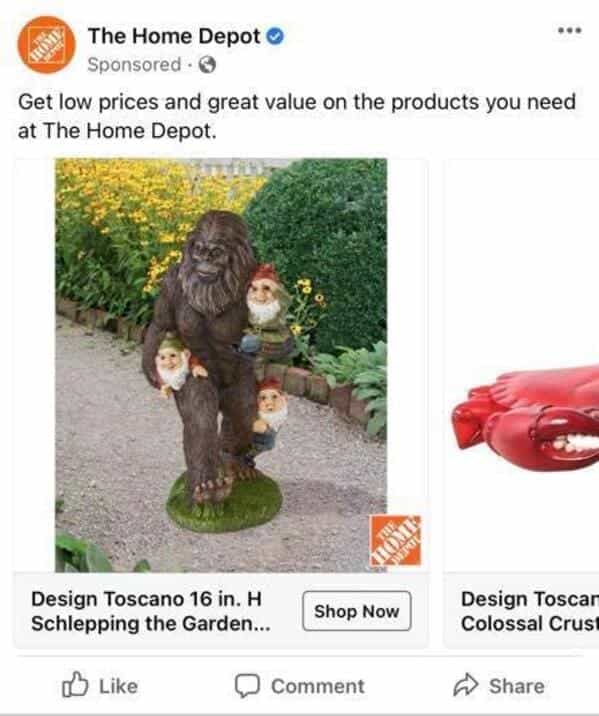Click the Sponsored label
Screen dimensions: 599x716
[x=134, y=64]
